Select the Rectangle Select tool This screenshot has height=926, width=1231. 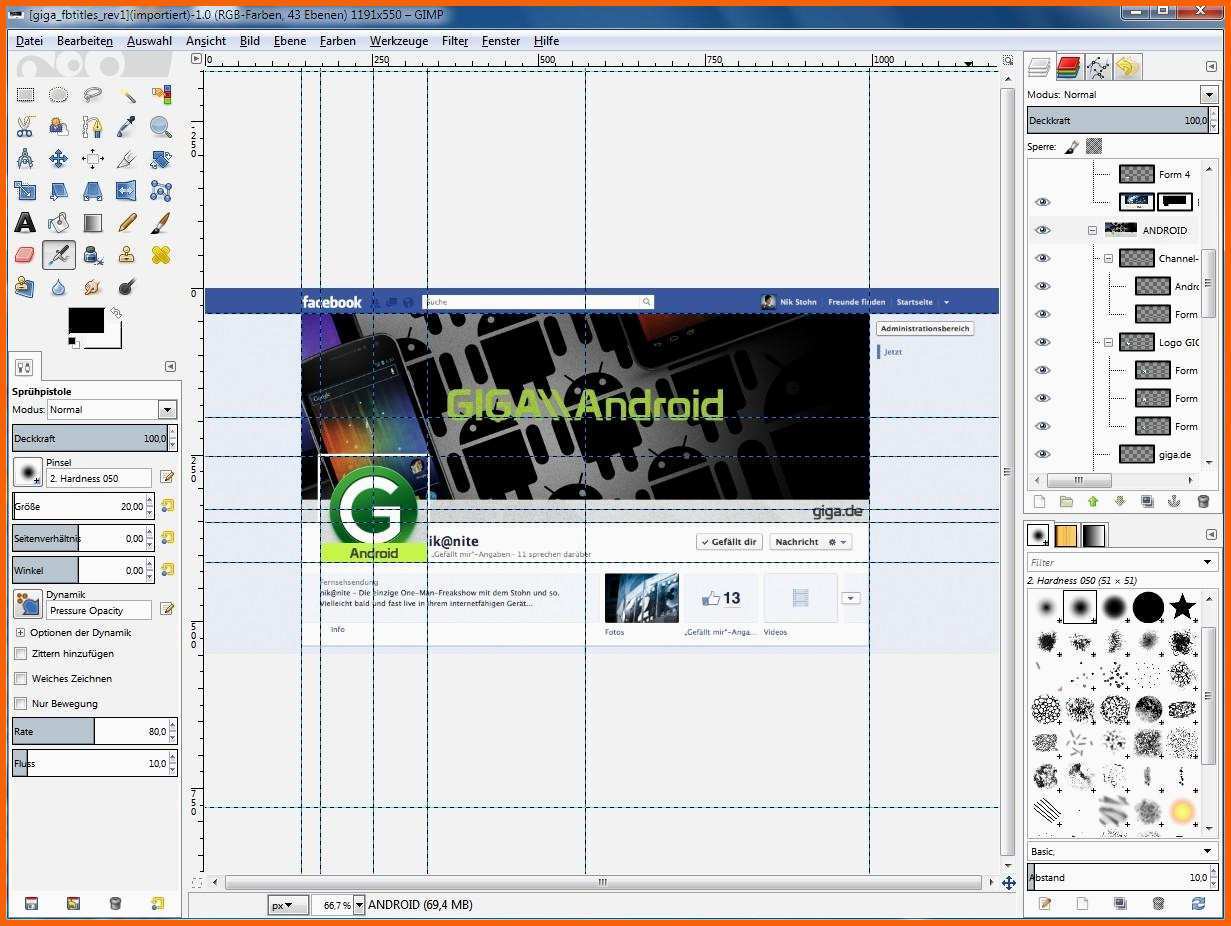[25, 95]
